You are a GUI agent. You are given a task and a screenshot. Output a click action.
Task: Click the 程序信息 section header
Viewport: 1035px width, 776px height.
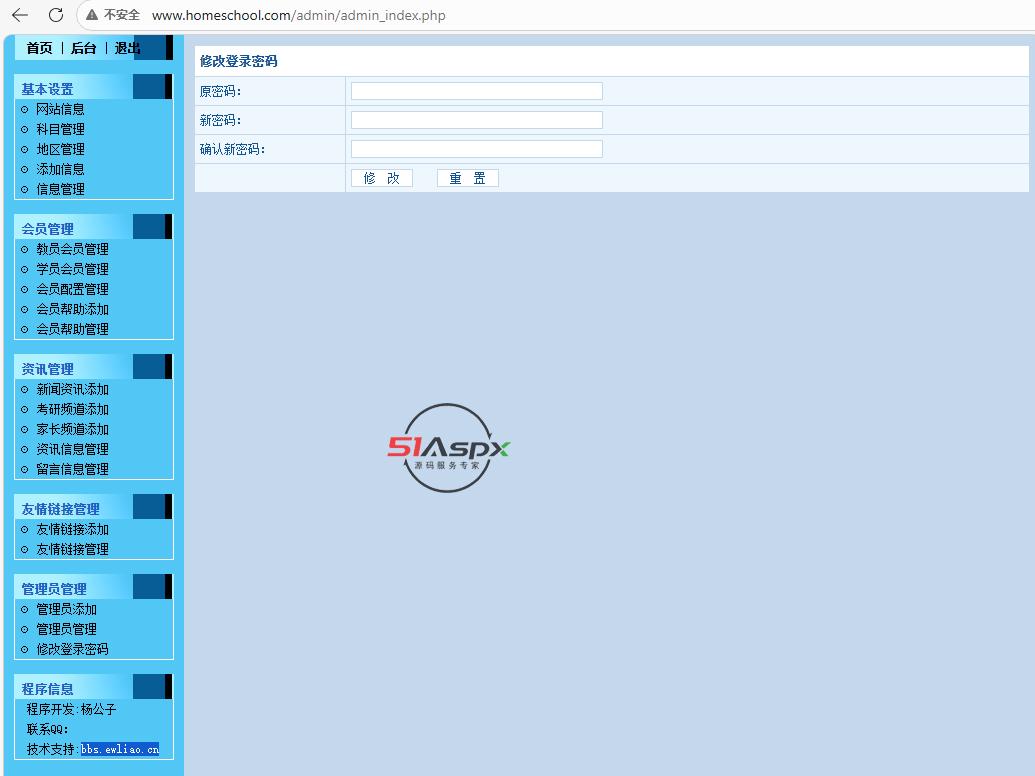(48, 689)
